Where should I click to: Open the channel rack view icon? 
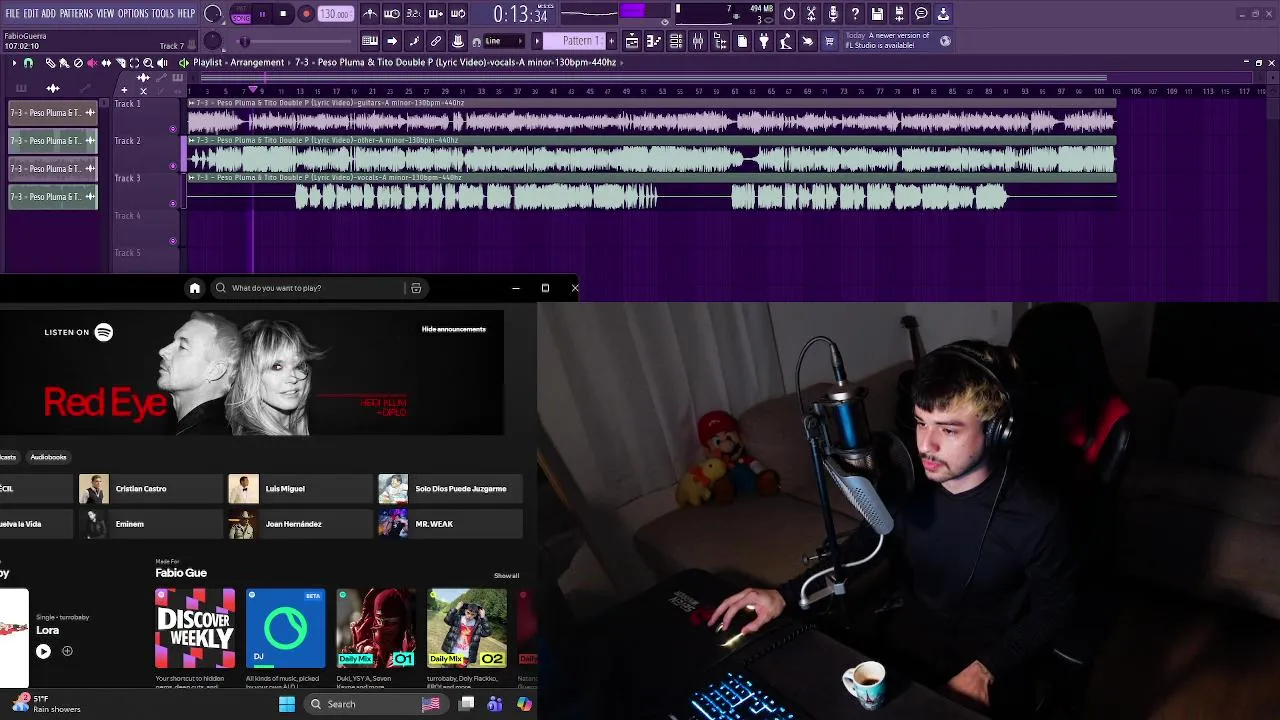coord(676,41)
